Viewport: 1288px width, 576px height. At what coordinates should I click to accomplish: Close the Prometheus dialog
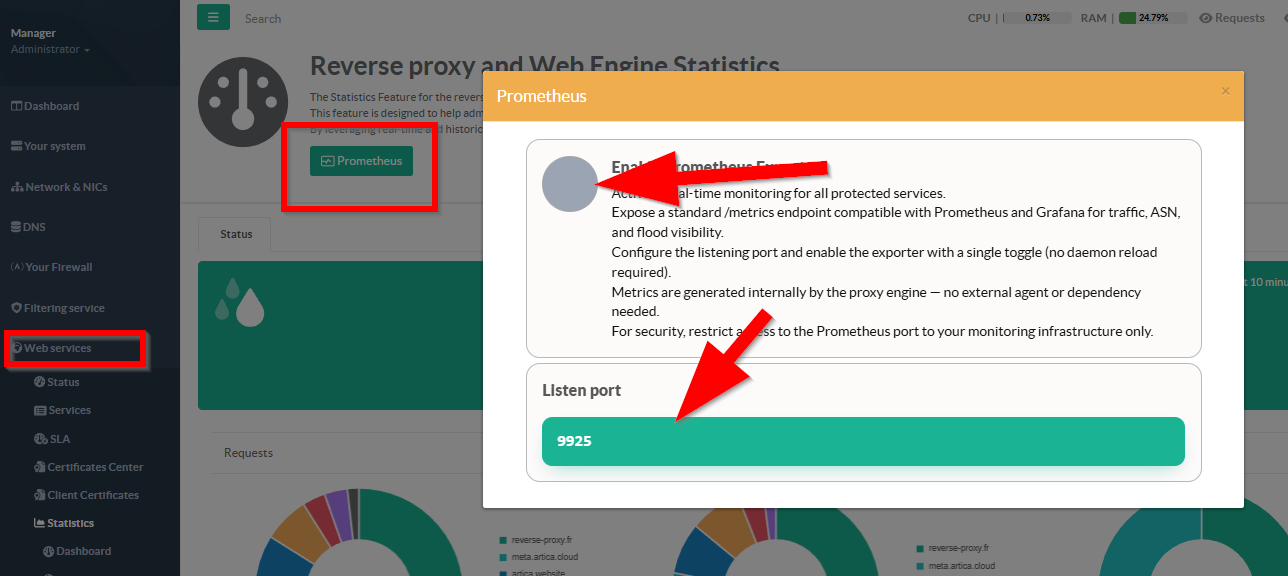(1225, 91)
